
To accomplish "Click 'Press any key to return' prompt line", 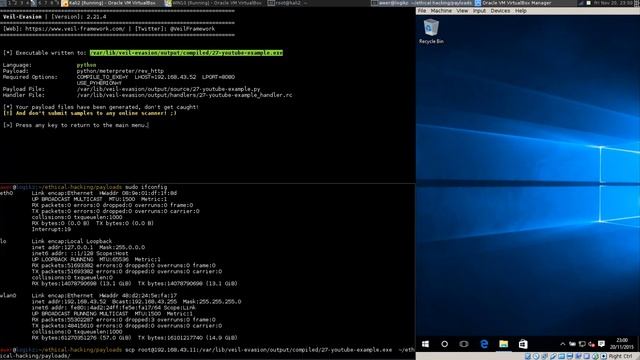I will point(76,125).
